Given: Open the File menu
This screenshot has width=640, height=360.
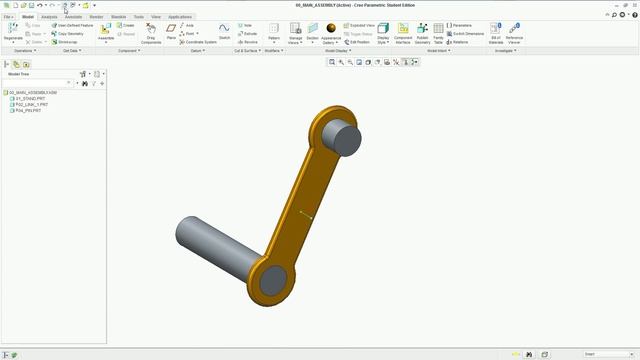Looking at the screenshot, I should tap(9, 17).
